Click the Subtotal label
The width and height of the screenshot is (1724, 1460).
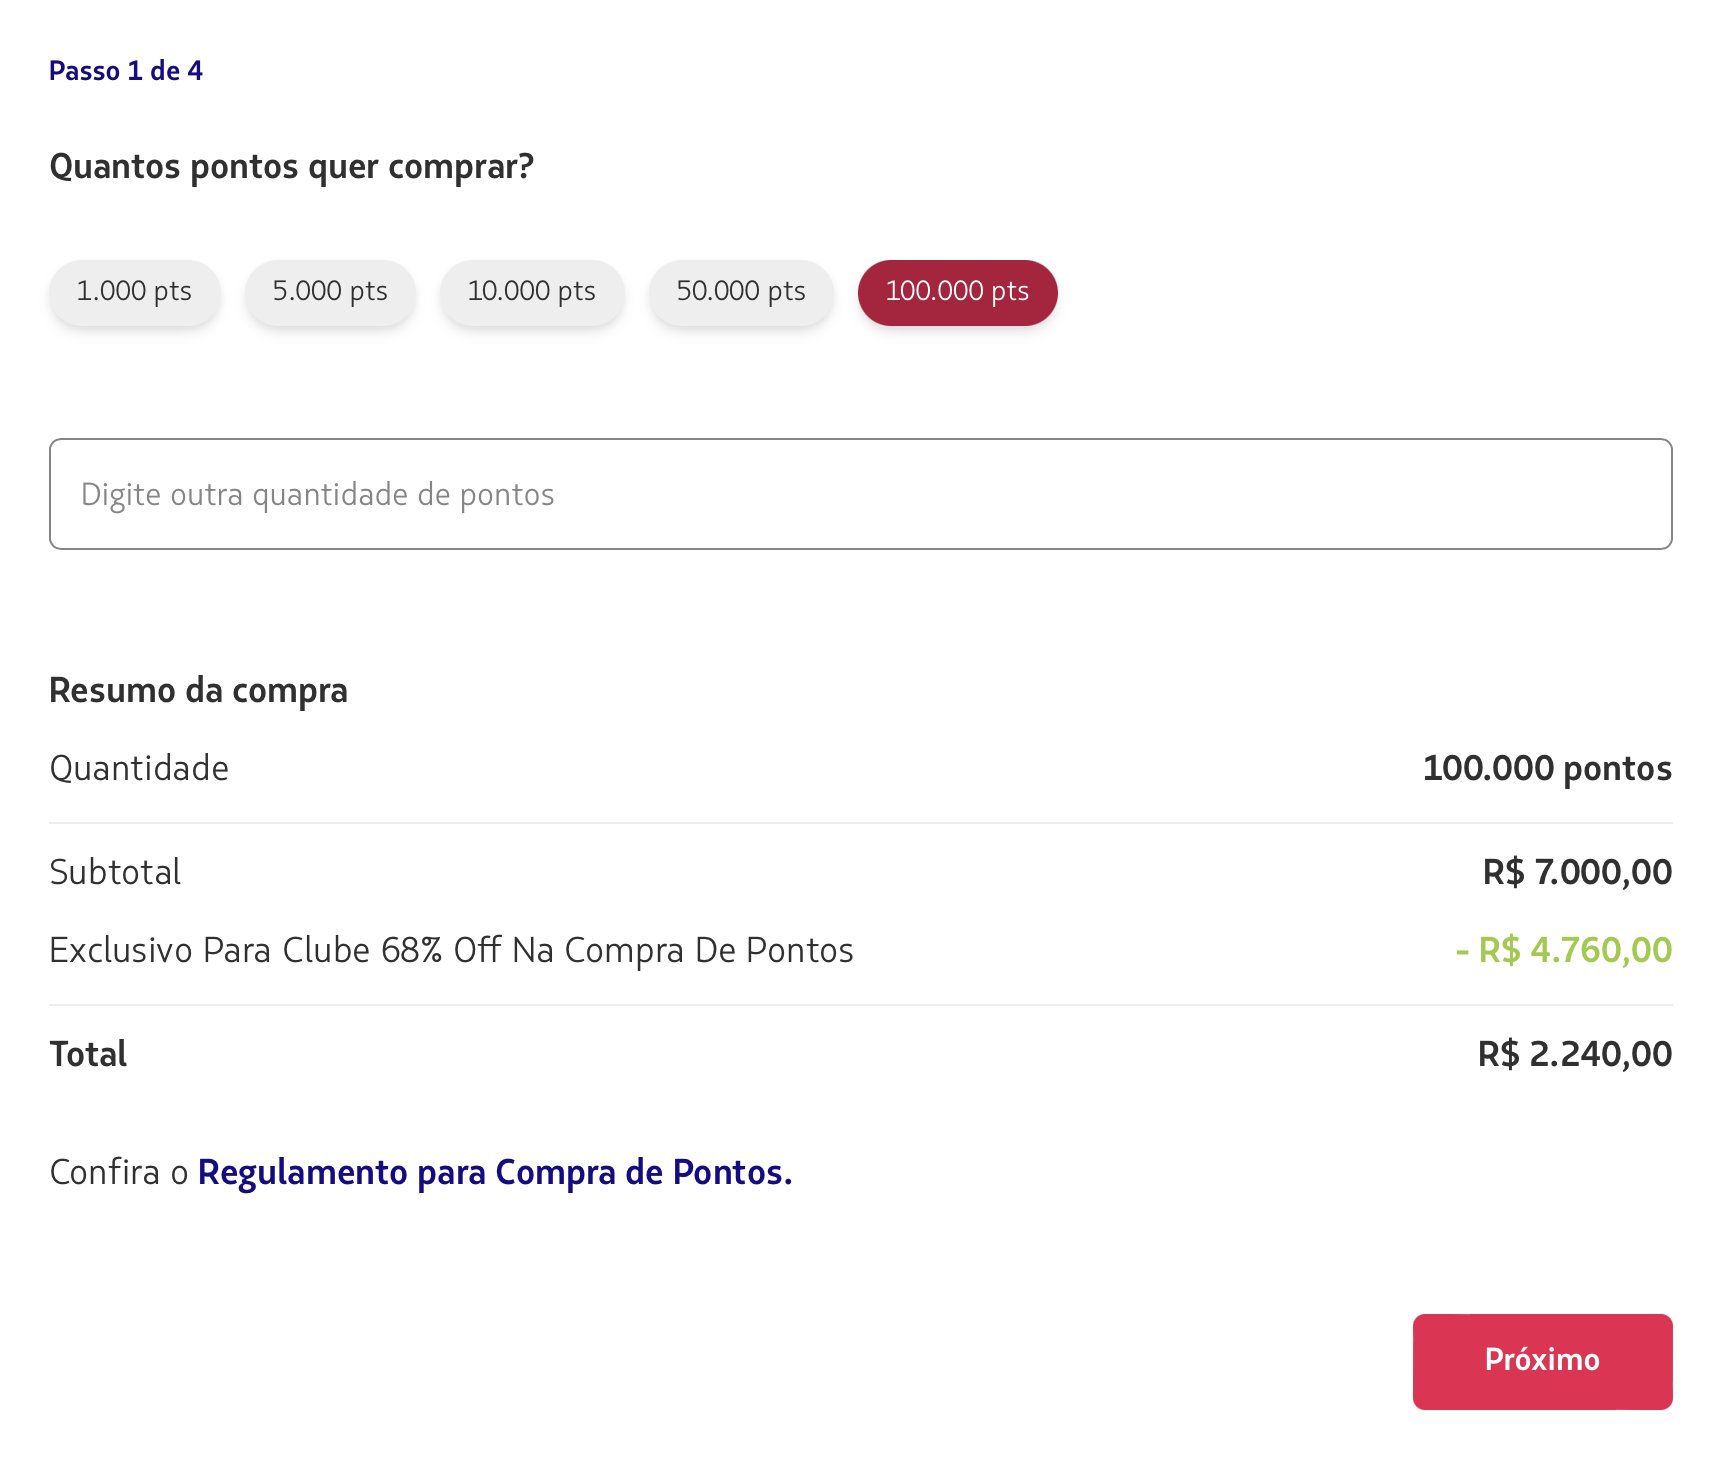click(x=115, y=872)
